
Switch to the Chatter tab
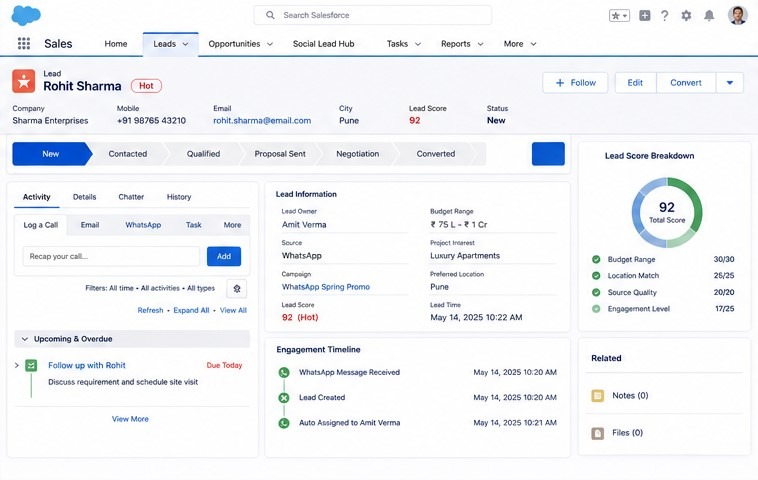click(x=131, y=197)
